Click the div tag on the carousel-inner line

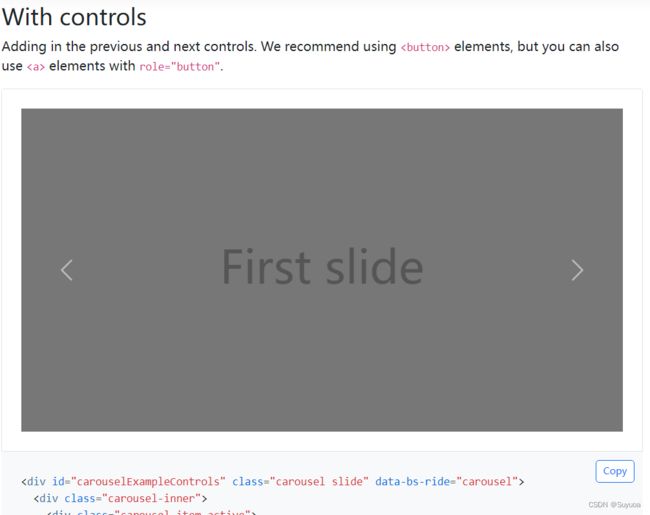(46, 498)
